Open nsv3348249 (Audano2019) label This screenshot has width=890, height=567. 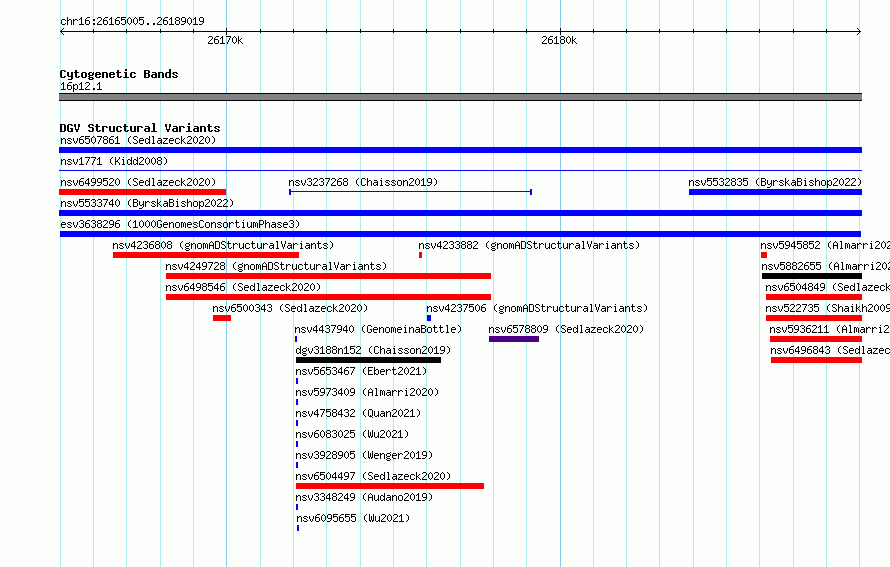(x=364, y=497)
